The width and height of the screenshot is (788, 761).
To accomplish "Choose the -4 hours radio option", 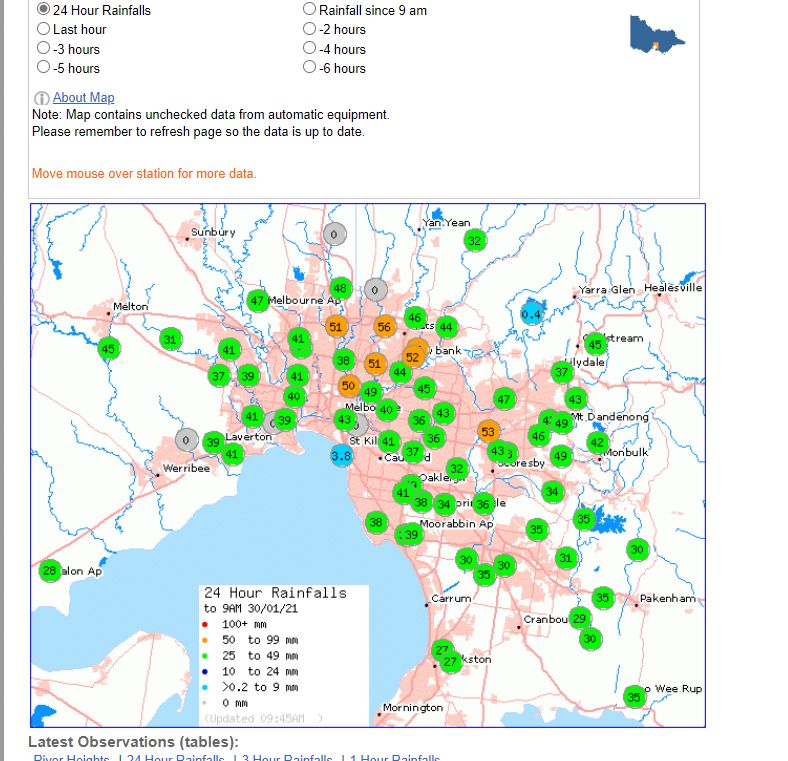I will click(310, 48).
